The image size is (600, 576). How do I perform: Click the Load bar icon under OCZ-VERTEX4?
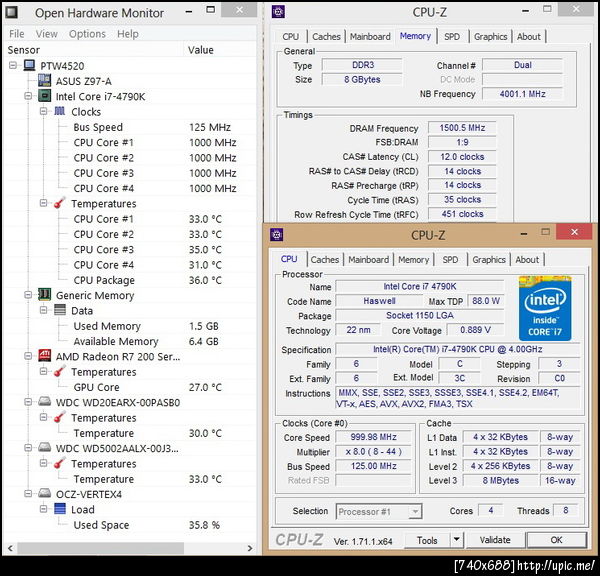60,509
